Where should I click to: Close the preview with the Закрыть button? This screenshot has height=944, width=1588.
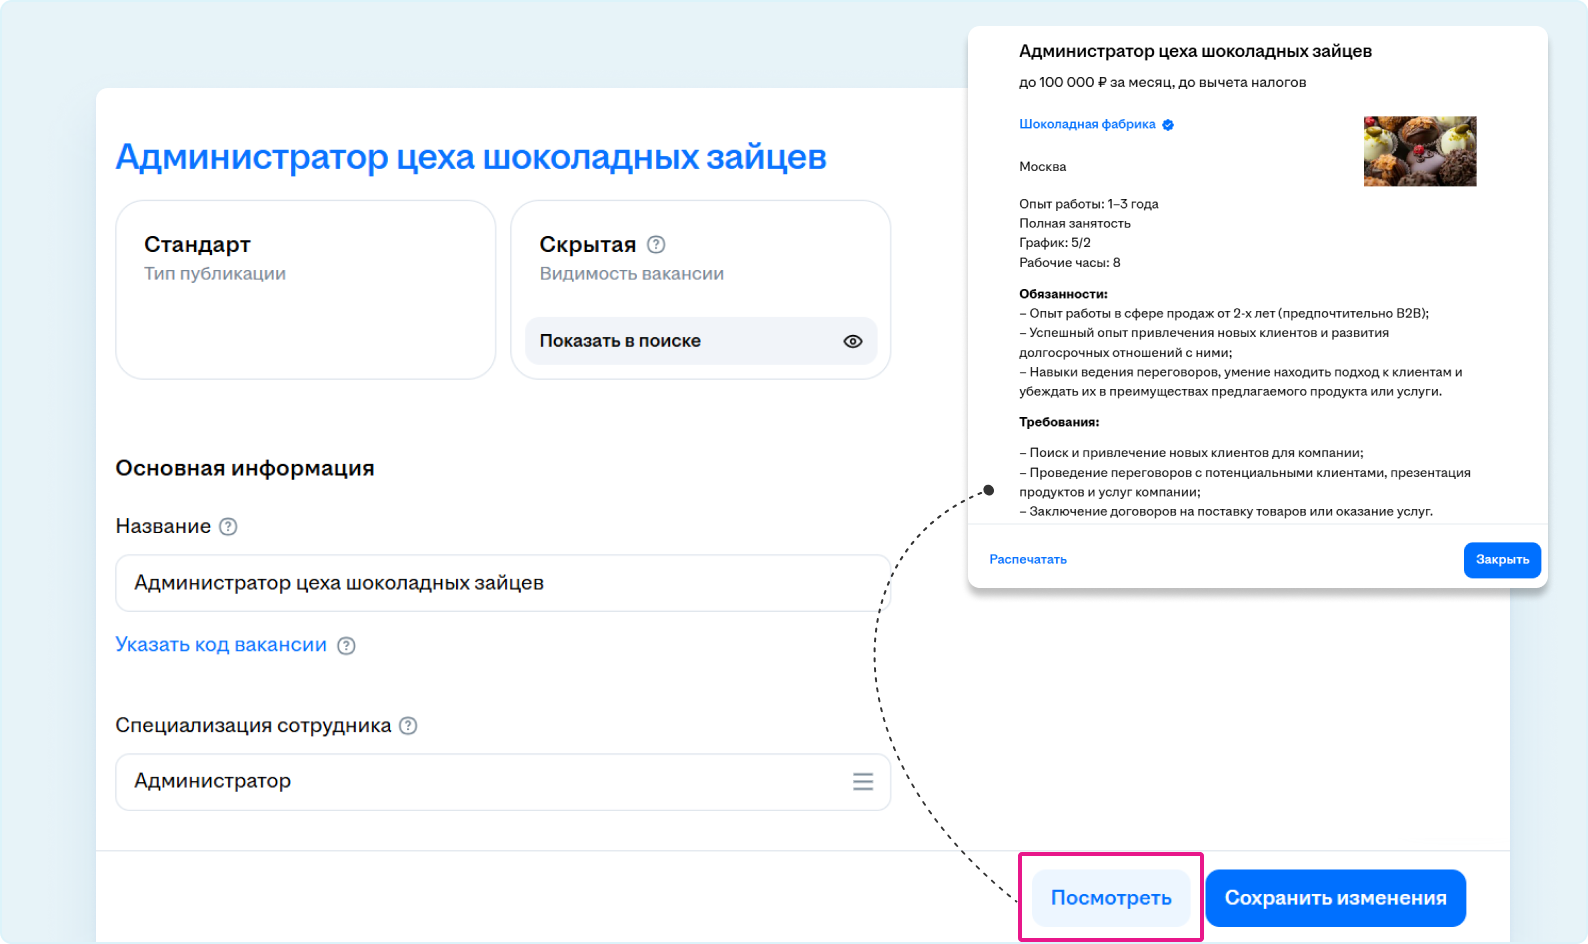tap(1501, 560)
